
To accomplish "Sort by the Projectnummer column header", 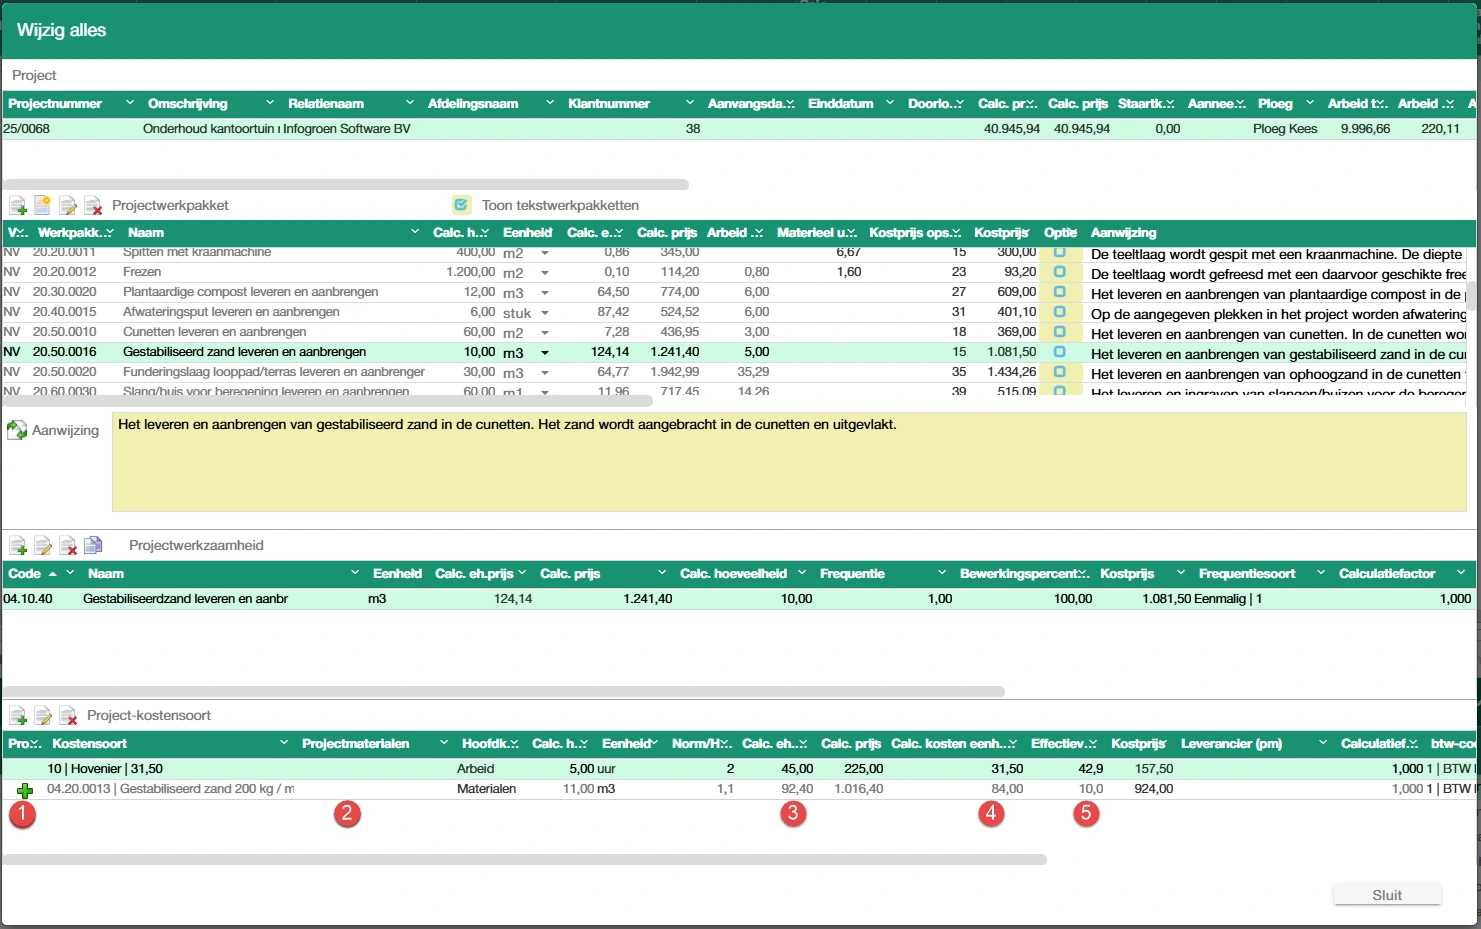I will click(55, 104).
